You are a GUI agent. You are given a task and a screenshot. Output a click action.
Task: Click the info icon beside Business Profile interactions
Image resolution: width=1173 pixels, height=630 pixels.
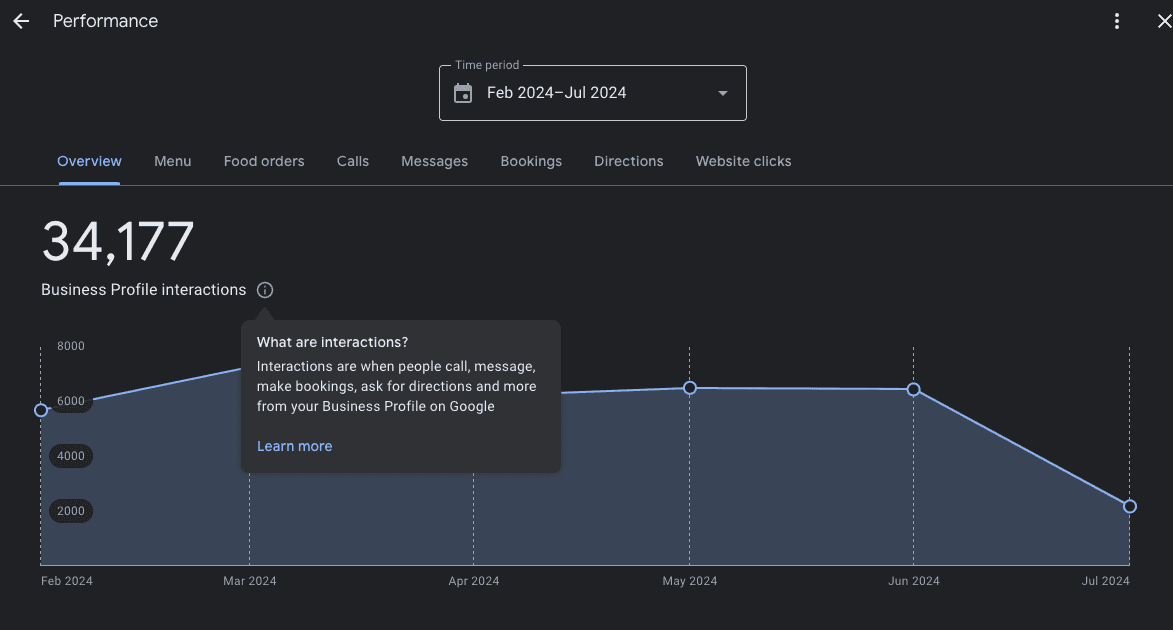[264, 290]
